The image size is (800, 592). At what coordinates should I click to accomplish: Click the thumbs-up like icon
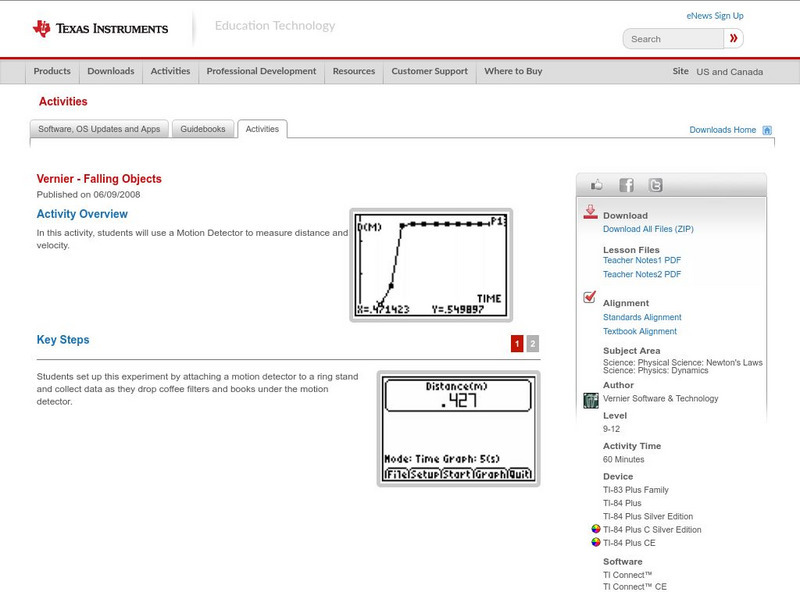(596, 185)
